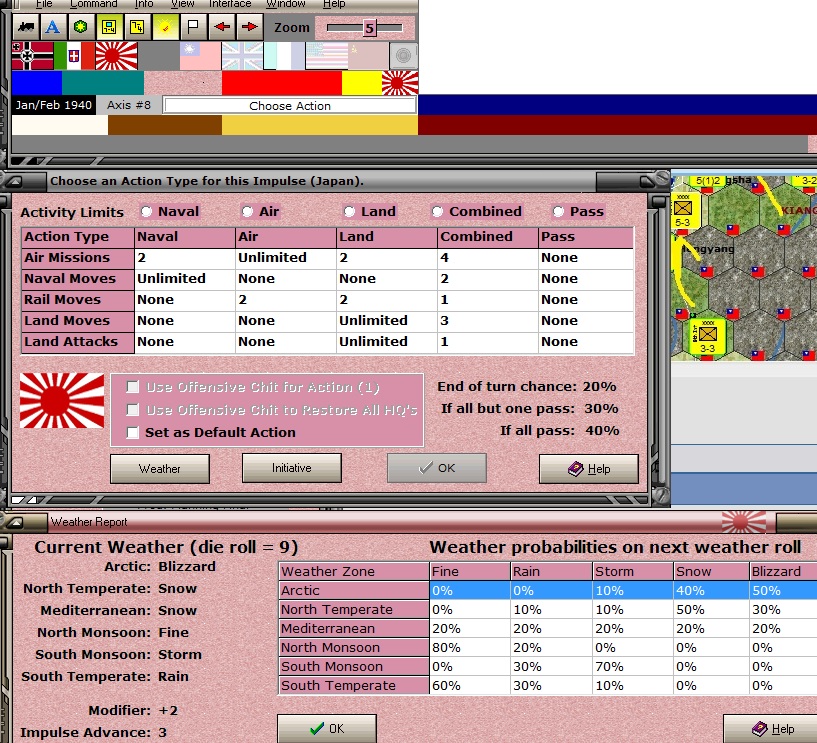
Task: Select the Soviet flag in the nation row
Action: coord(368,56)
